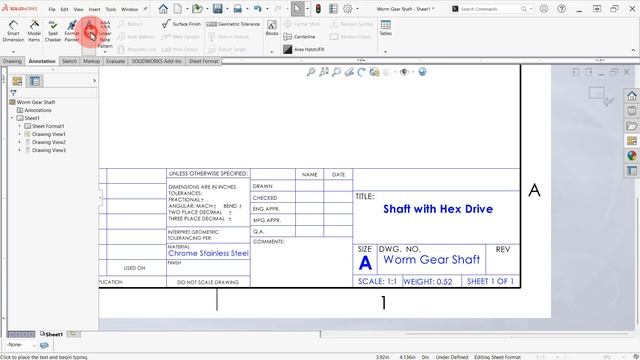Pin the menu bar with pushpin
The image size is (640, 360).
coord(145,9)
